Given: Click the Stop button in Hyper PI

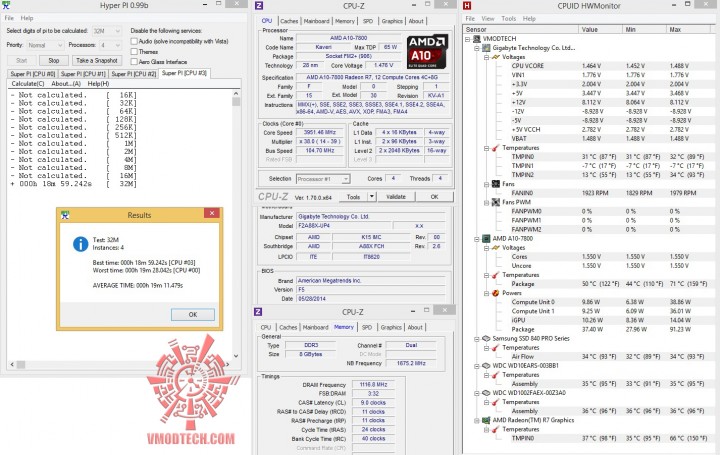Looking at the screenshot, I should tap(54, 60).
